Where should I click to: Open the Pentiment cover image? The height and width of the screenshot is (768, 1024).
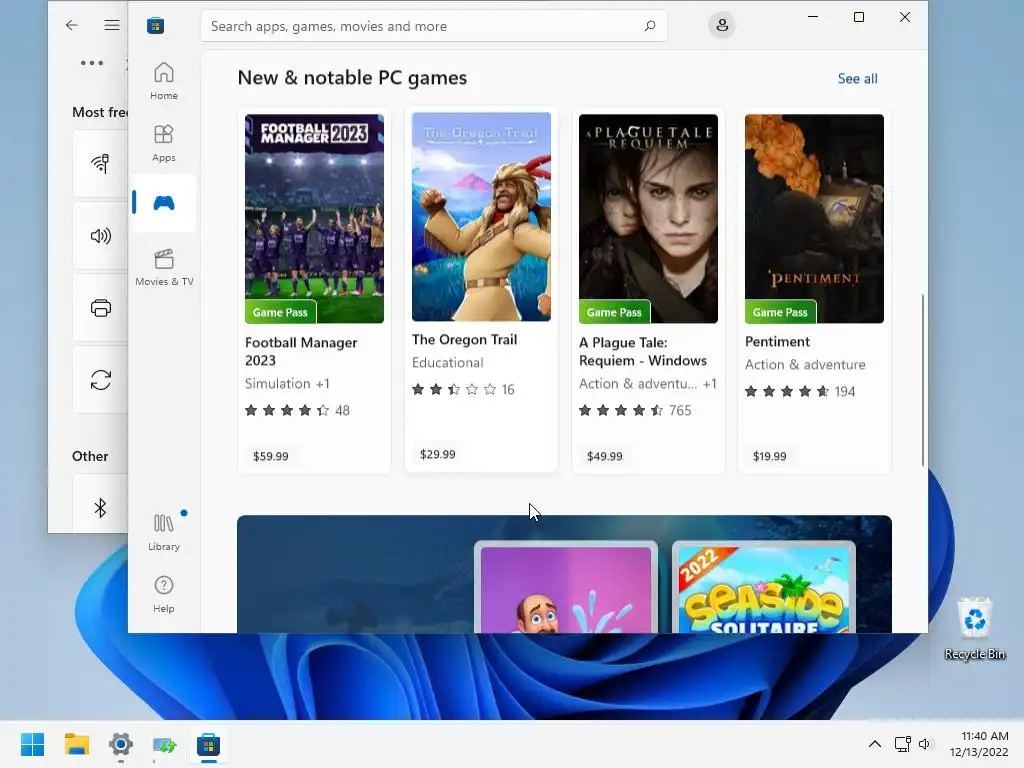(x=814, y=218)
